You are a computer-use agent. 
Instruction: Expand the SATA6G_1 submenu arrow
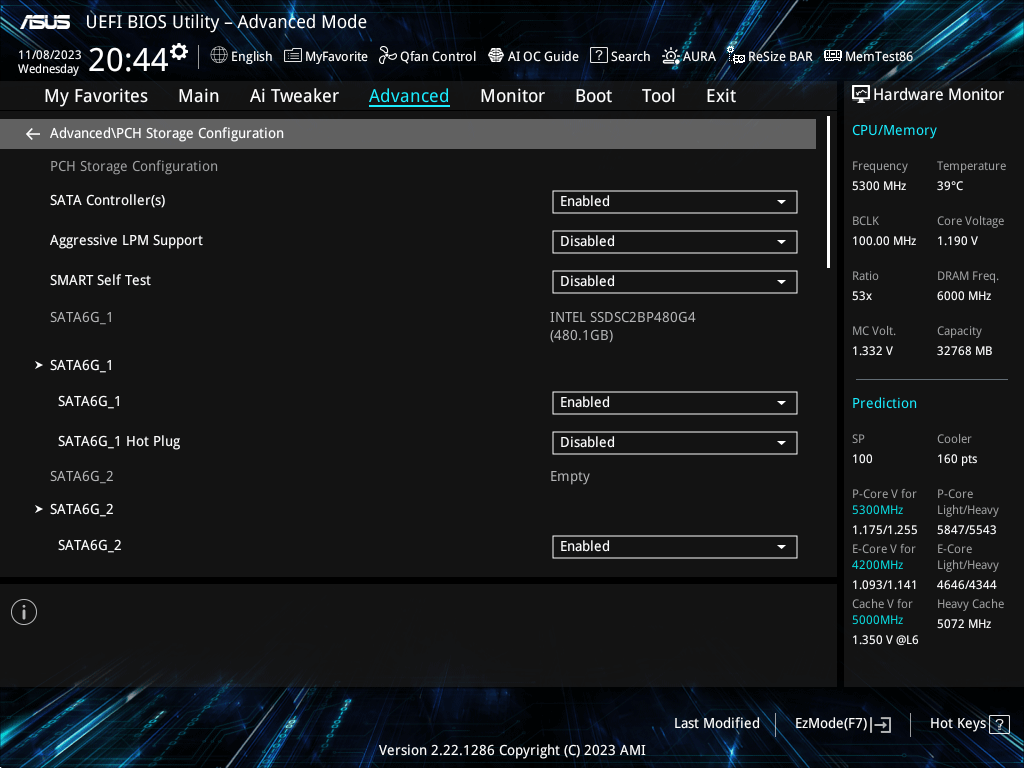coord(39,365)
